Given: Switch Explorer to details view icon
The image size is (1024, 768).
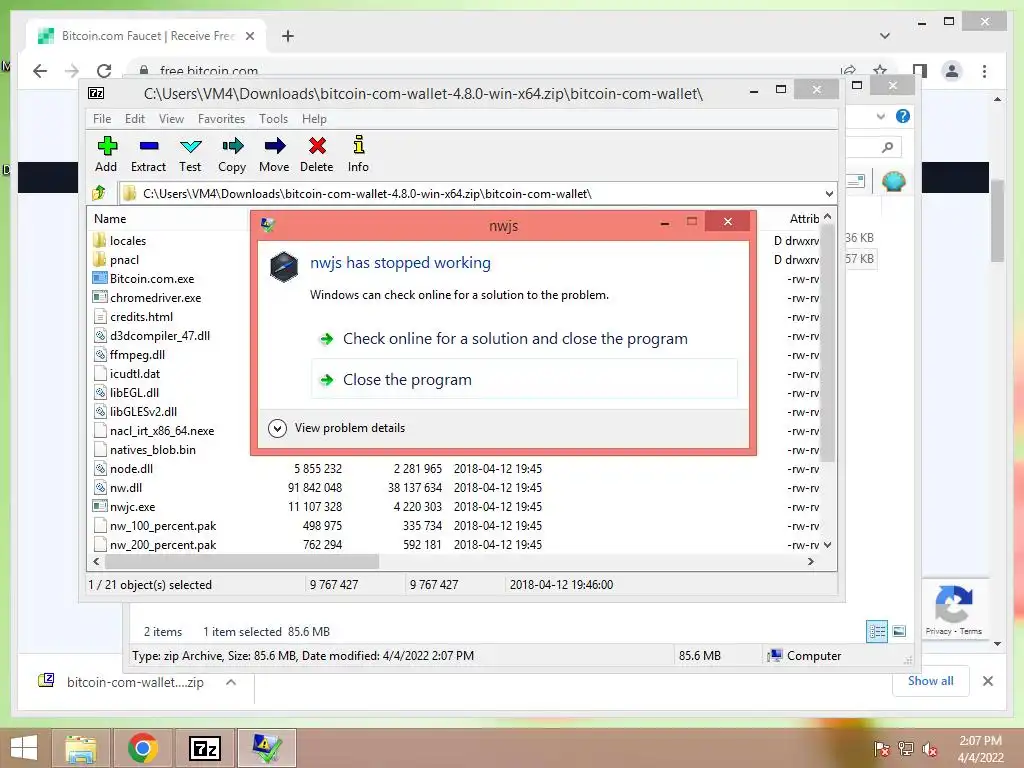Looking at the screenshot, I should [877, 631].
